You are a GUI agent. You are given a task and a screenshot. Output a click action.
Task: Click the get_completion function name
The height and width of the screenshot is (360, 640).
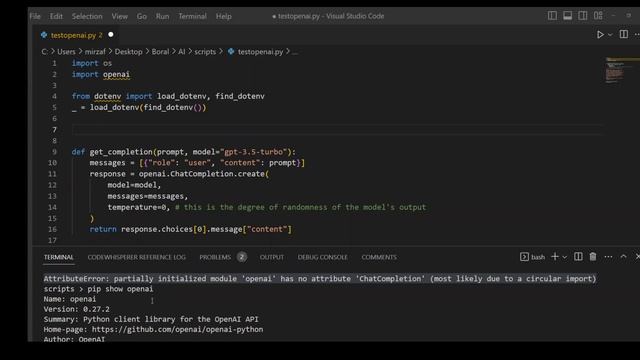(x=121, y=152)
